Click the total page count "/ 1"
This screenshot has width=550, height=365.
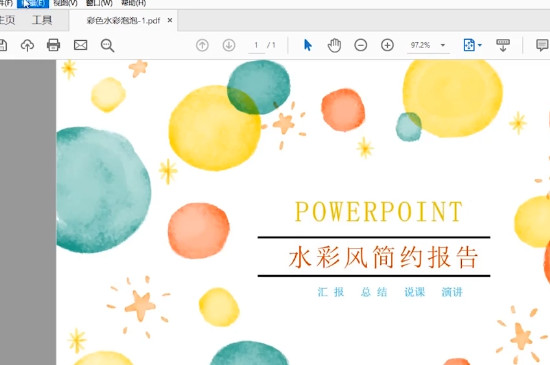[x=271, y=45]
